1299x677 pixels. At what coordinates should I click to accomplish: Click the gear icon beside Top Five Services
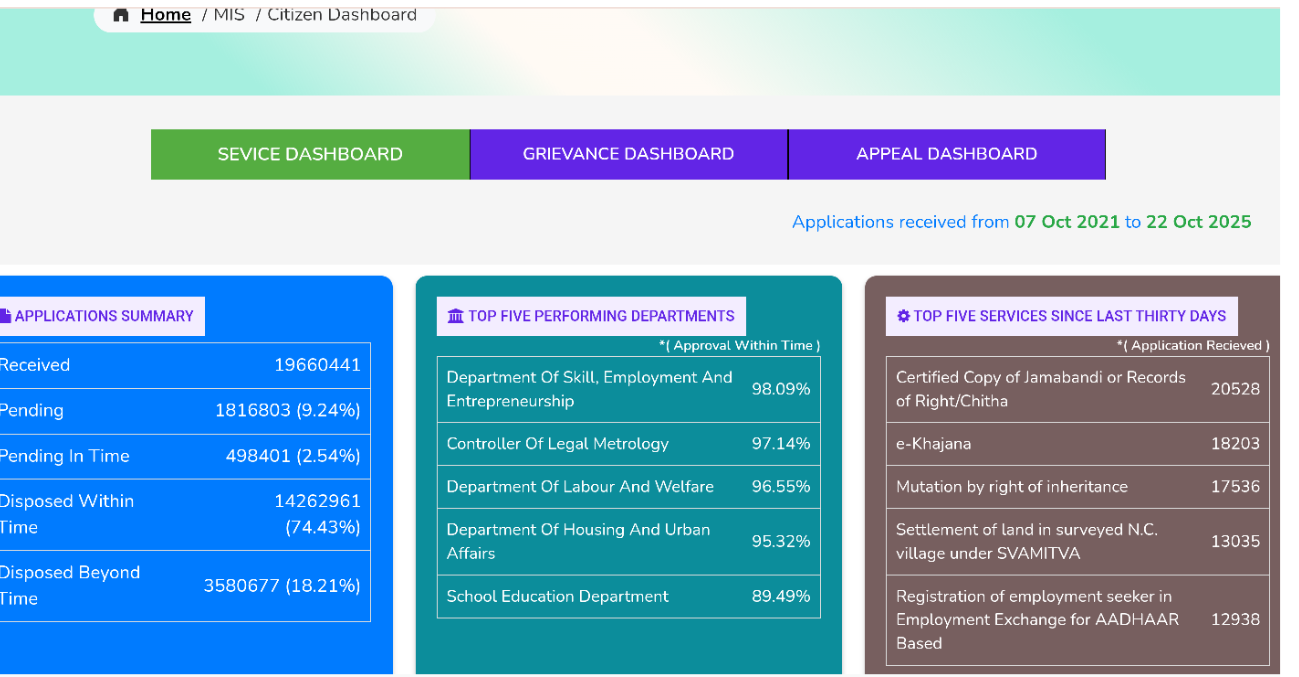[904, 316]
